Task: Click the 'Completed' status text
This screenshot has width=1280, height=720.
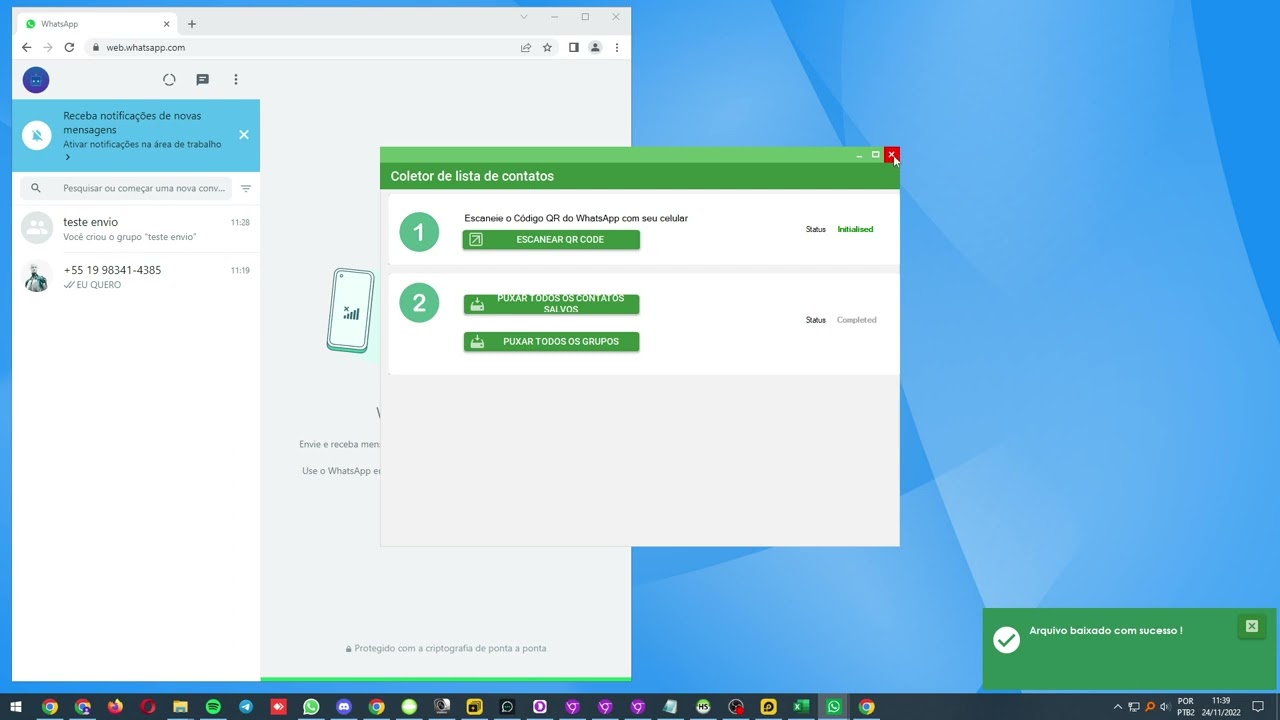Action: pyautogui.click(x=856, y=320)
